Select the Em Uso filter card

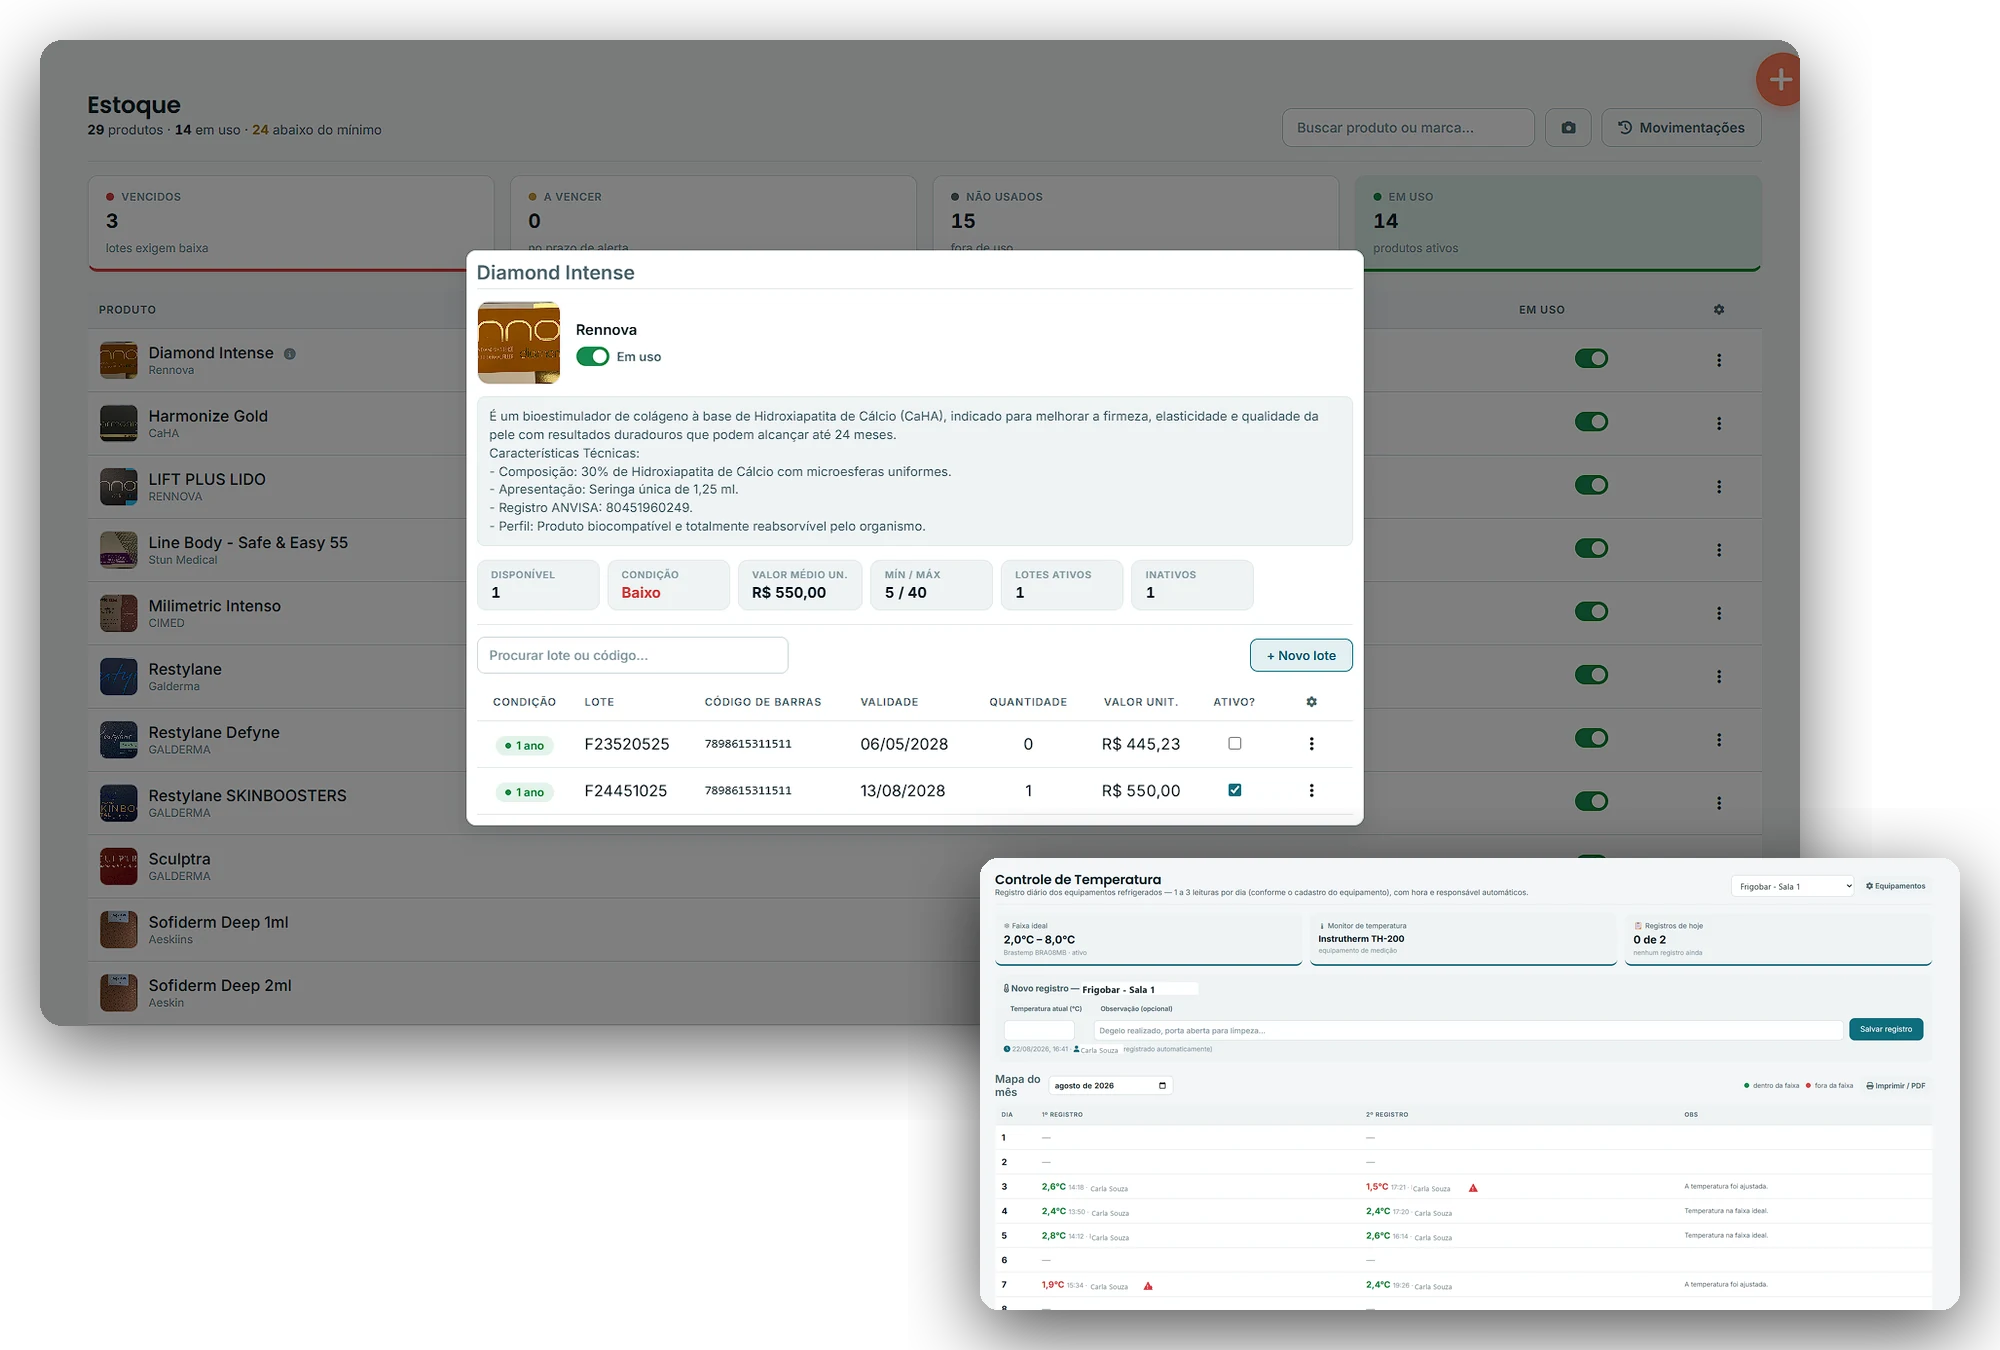tap(1558, 223)
